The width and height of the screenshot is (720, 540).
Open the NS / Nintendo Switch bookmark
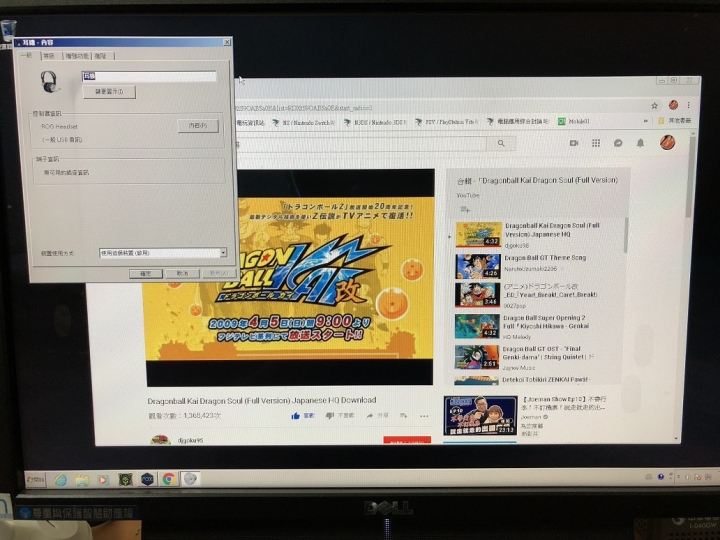[304, 123]
